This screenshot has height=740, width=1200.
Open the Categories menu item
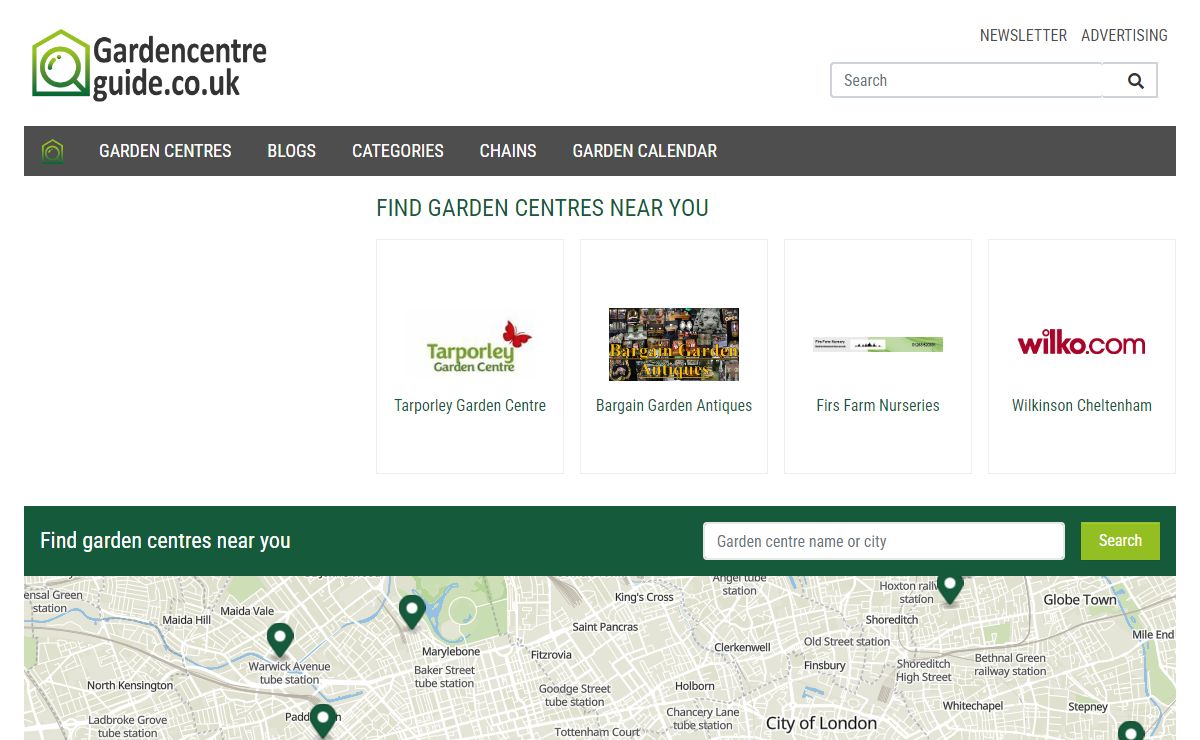pyautogui.click(x=398, y=151)
